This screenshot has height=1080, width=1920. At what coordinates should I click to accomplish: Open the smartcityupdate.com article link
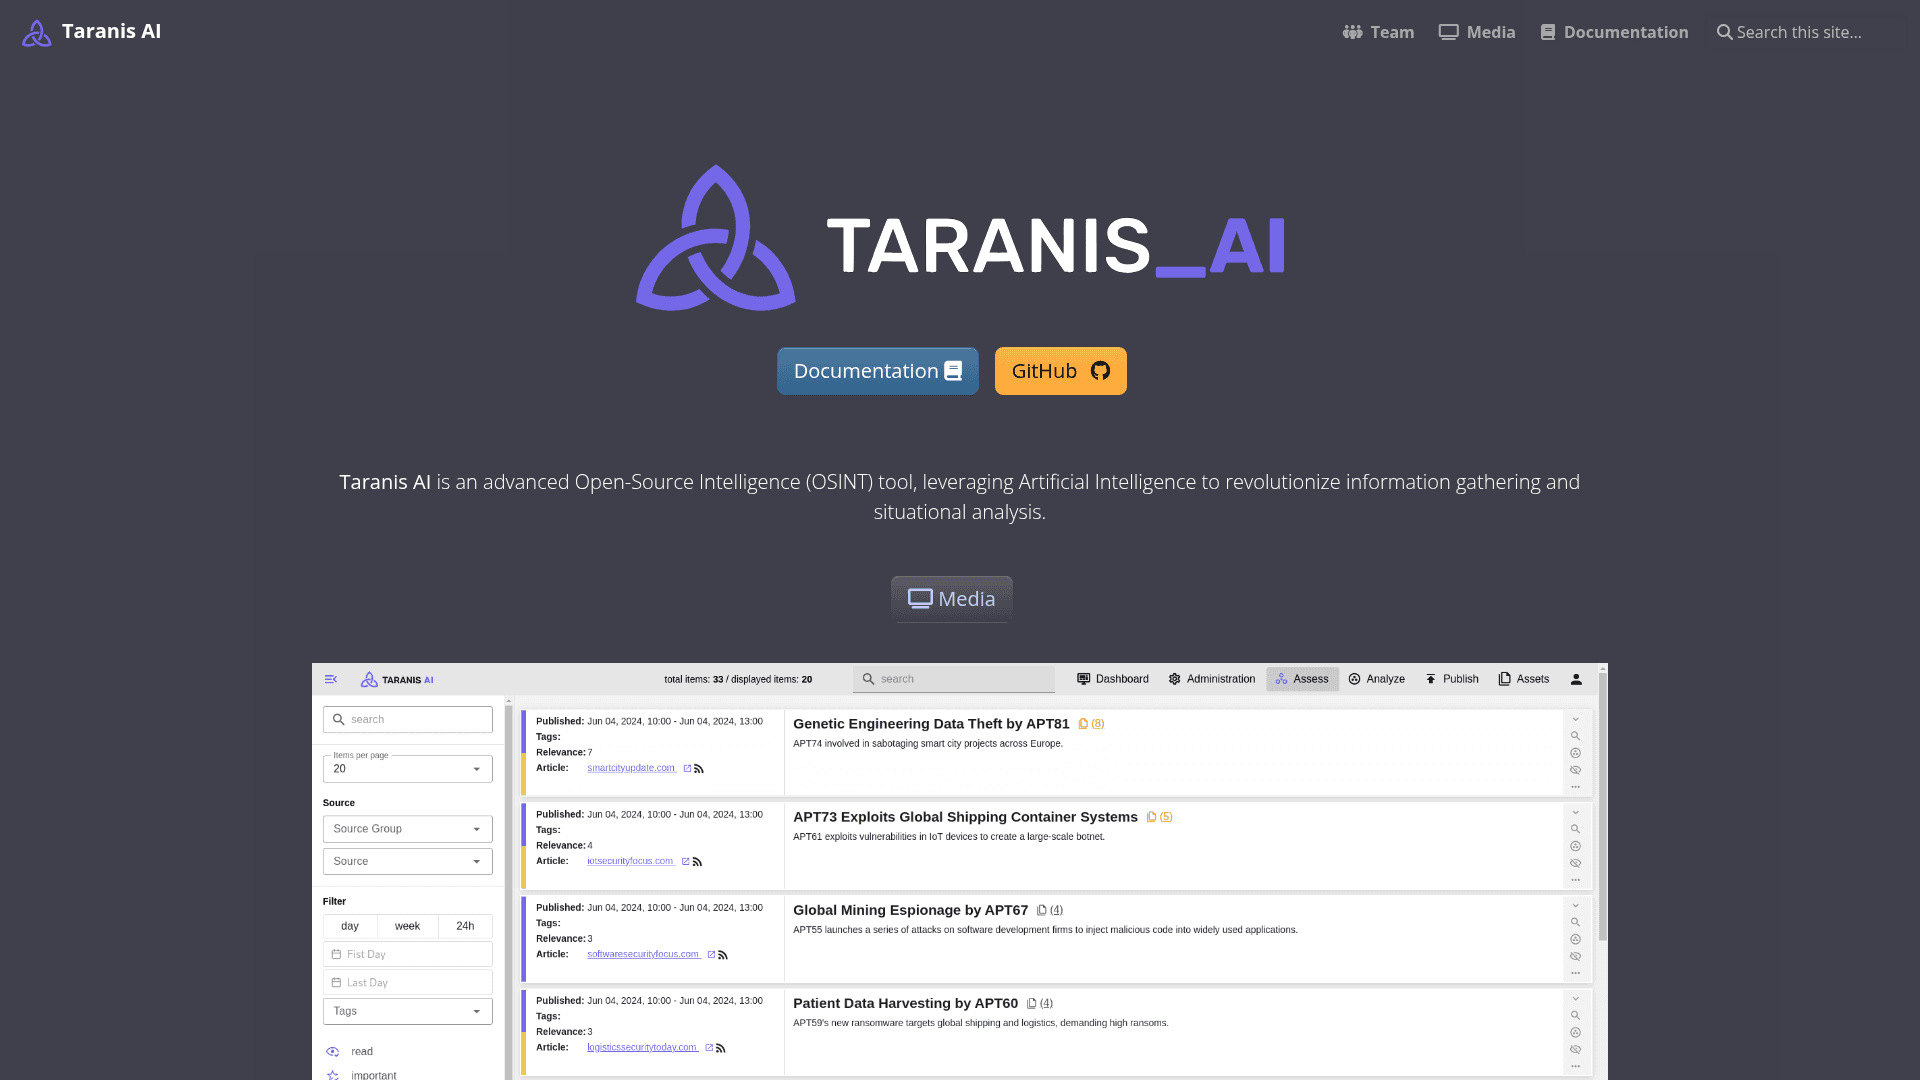[631, 768]
